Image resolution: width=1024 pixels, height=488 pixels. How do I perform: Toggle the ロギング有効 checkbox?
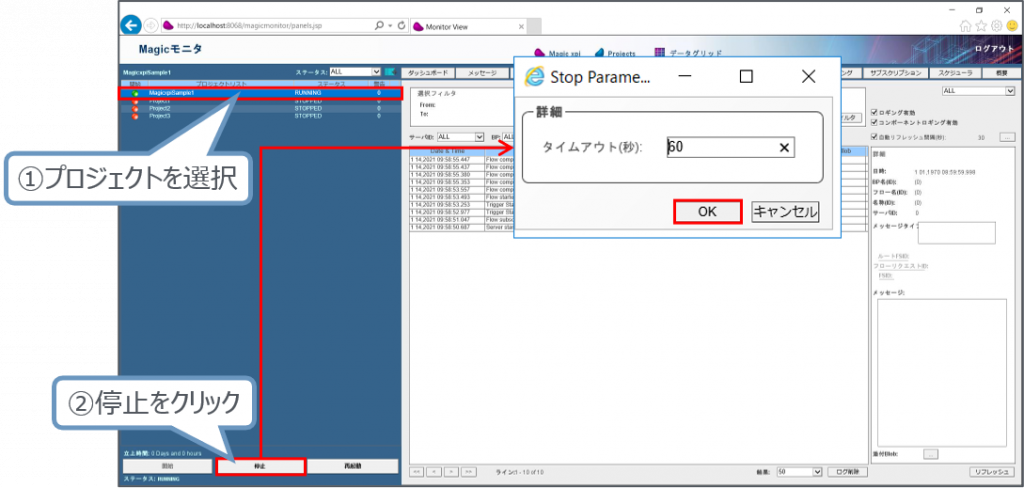875,112
